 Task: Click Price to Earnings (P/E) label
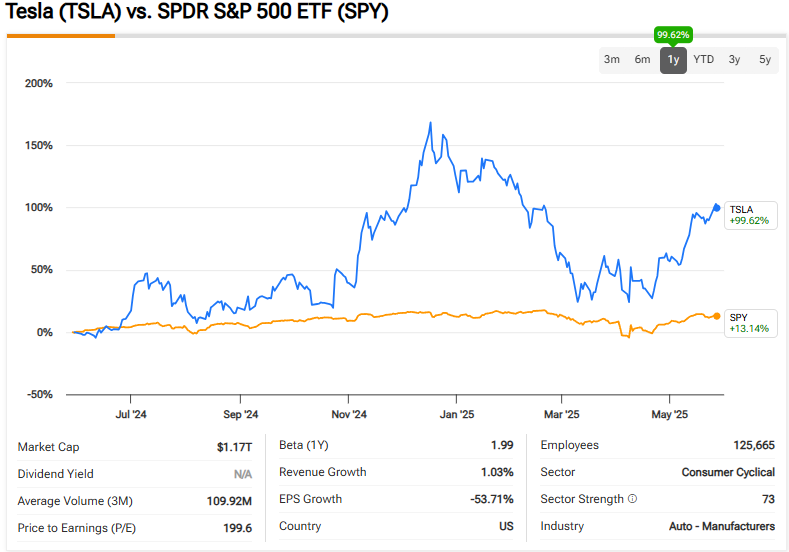[x=76, y=528]
